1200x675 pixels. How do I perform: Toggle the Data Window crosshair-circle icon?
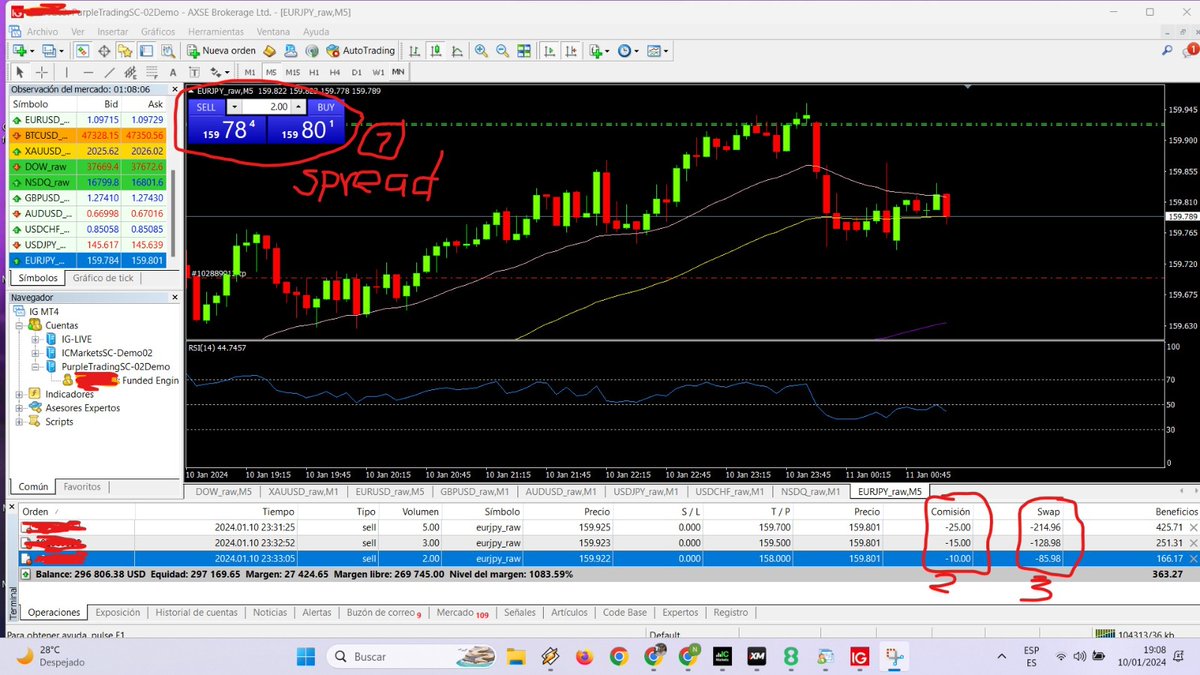[105, 51]
